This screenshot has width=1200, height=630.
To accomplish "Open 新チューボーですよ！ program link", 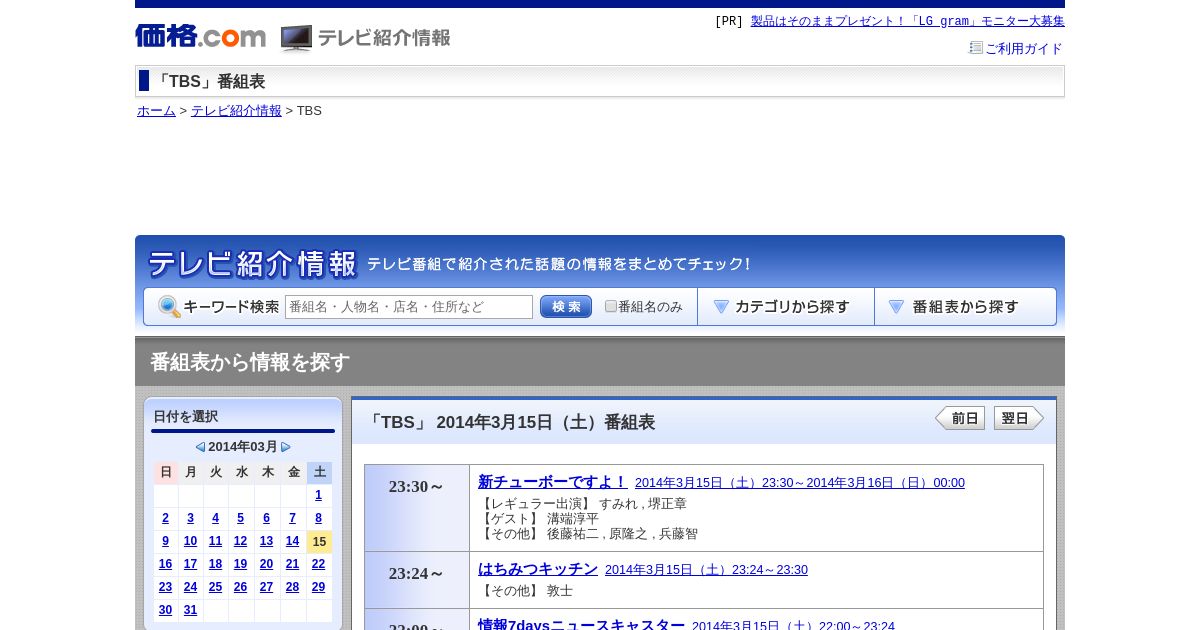I will click(553, 482).
